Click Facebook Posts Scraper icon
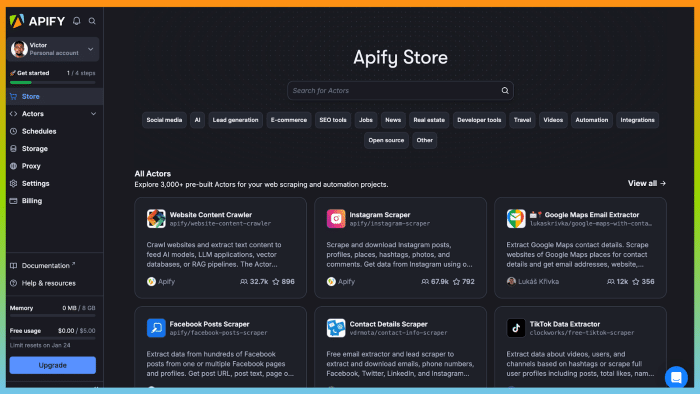 156,328
